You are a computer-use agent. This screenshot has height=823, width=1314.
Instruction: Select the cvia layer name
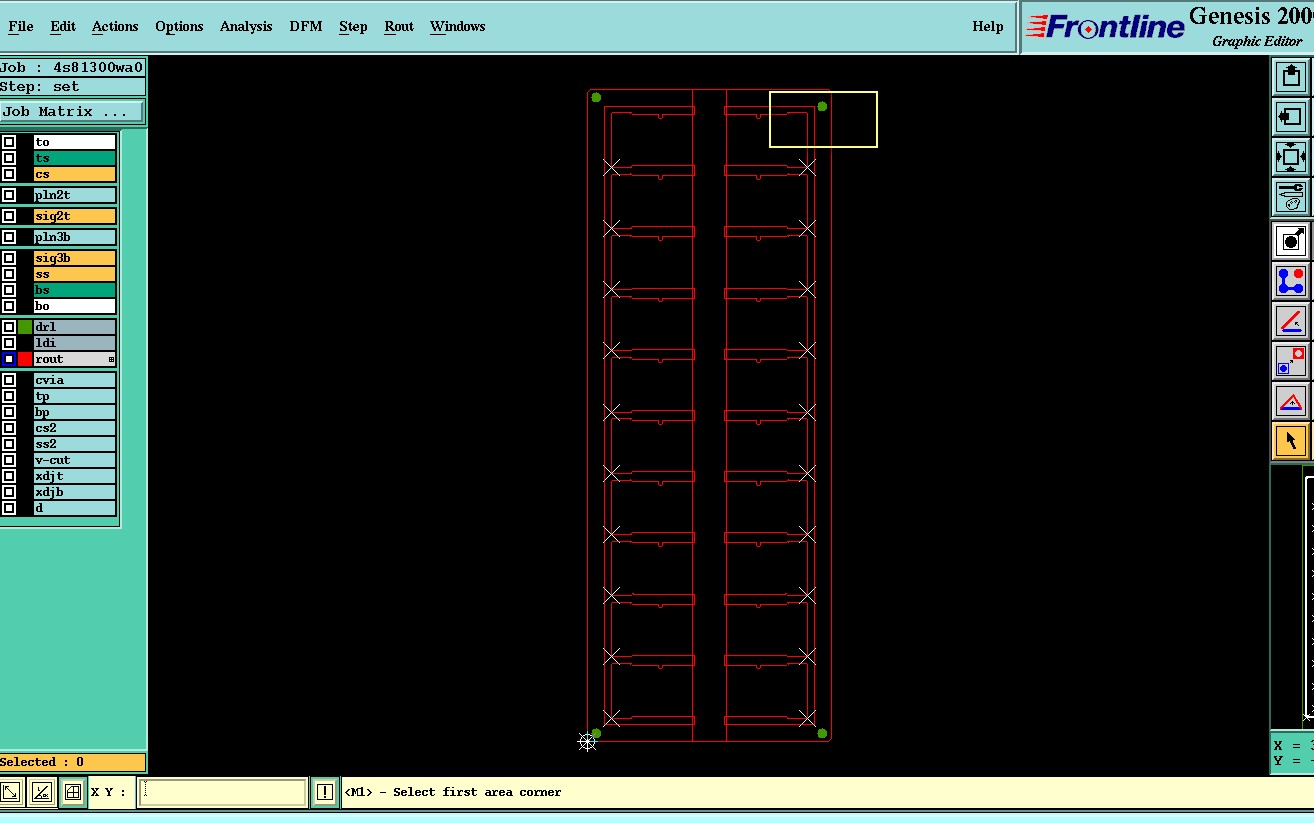click(75, 380)
